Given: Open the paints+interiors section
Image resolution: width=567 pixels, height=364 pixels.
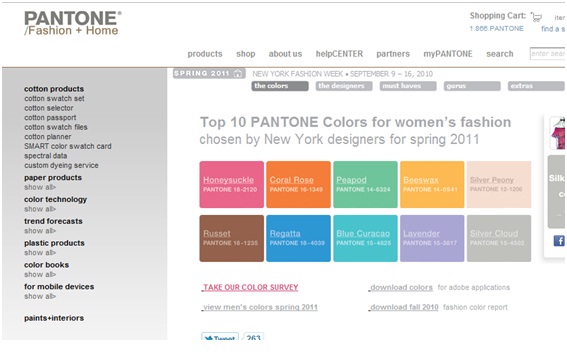Looking at the screenshot, I should (x=54, y=318).
